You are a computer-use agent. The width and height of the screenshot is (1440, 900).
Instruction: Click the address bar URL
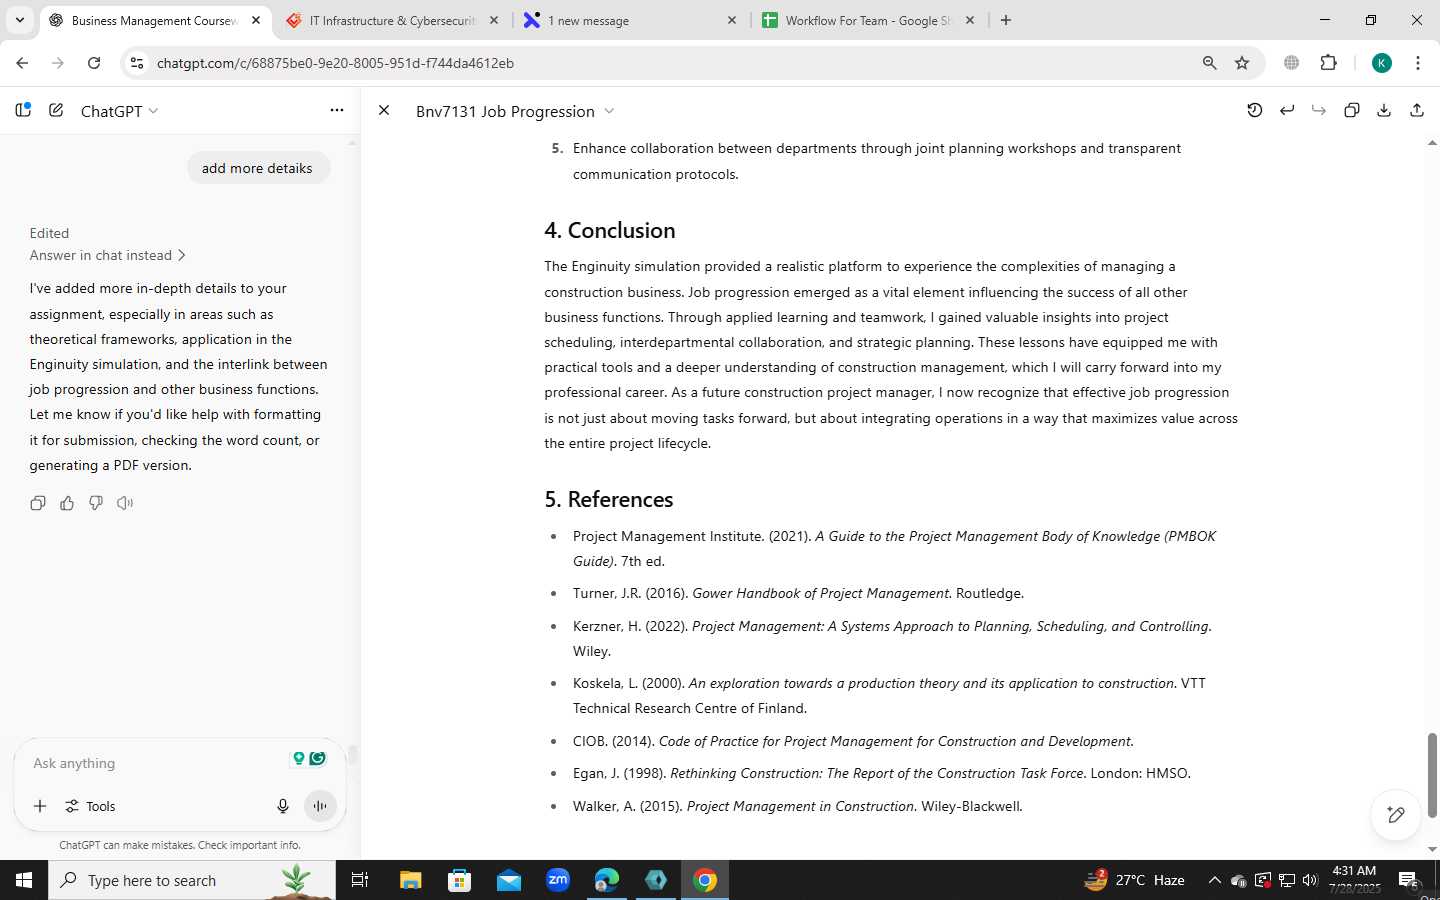click(335, 63)
